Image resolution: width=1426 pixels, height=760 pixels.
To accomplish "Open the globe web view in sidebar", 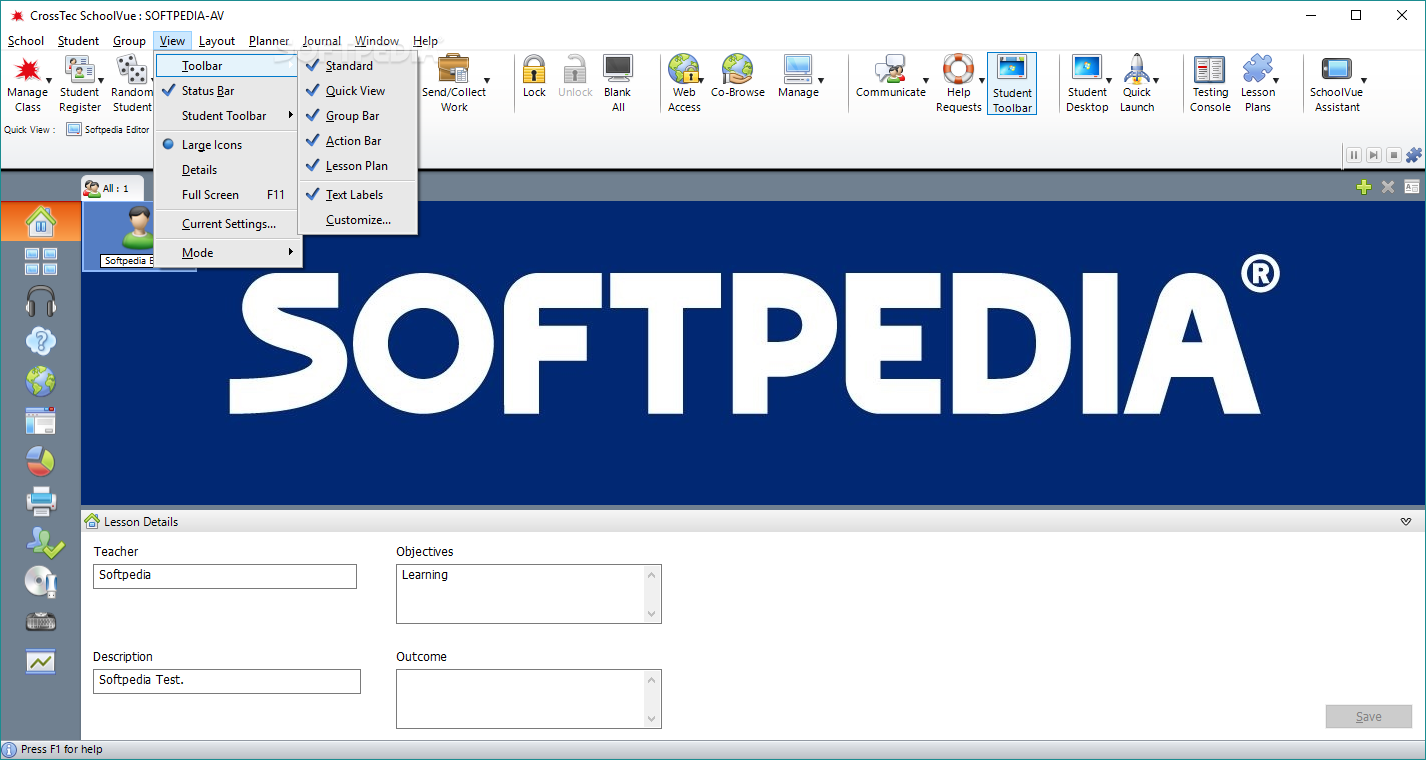I will [x=41, y=381].
